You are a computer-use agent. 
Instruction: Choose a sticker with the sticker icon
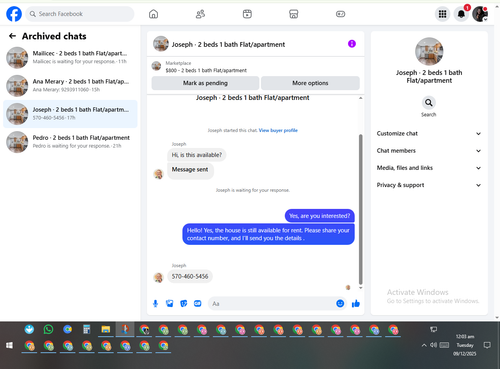coord(183,303)
